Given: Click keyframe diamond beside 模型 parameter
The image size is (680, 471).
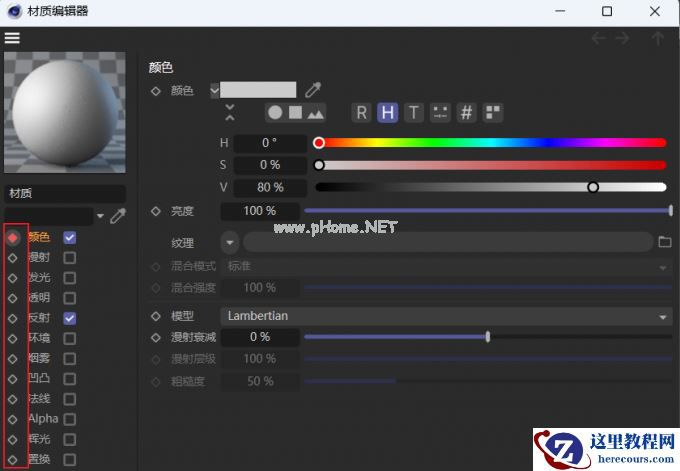Looking at the screenshot, I should click(156, 316).
